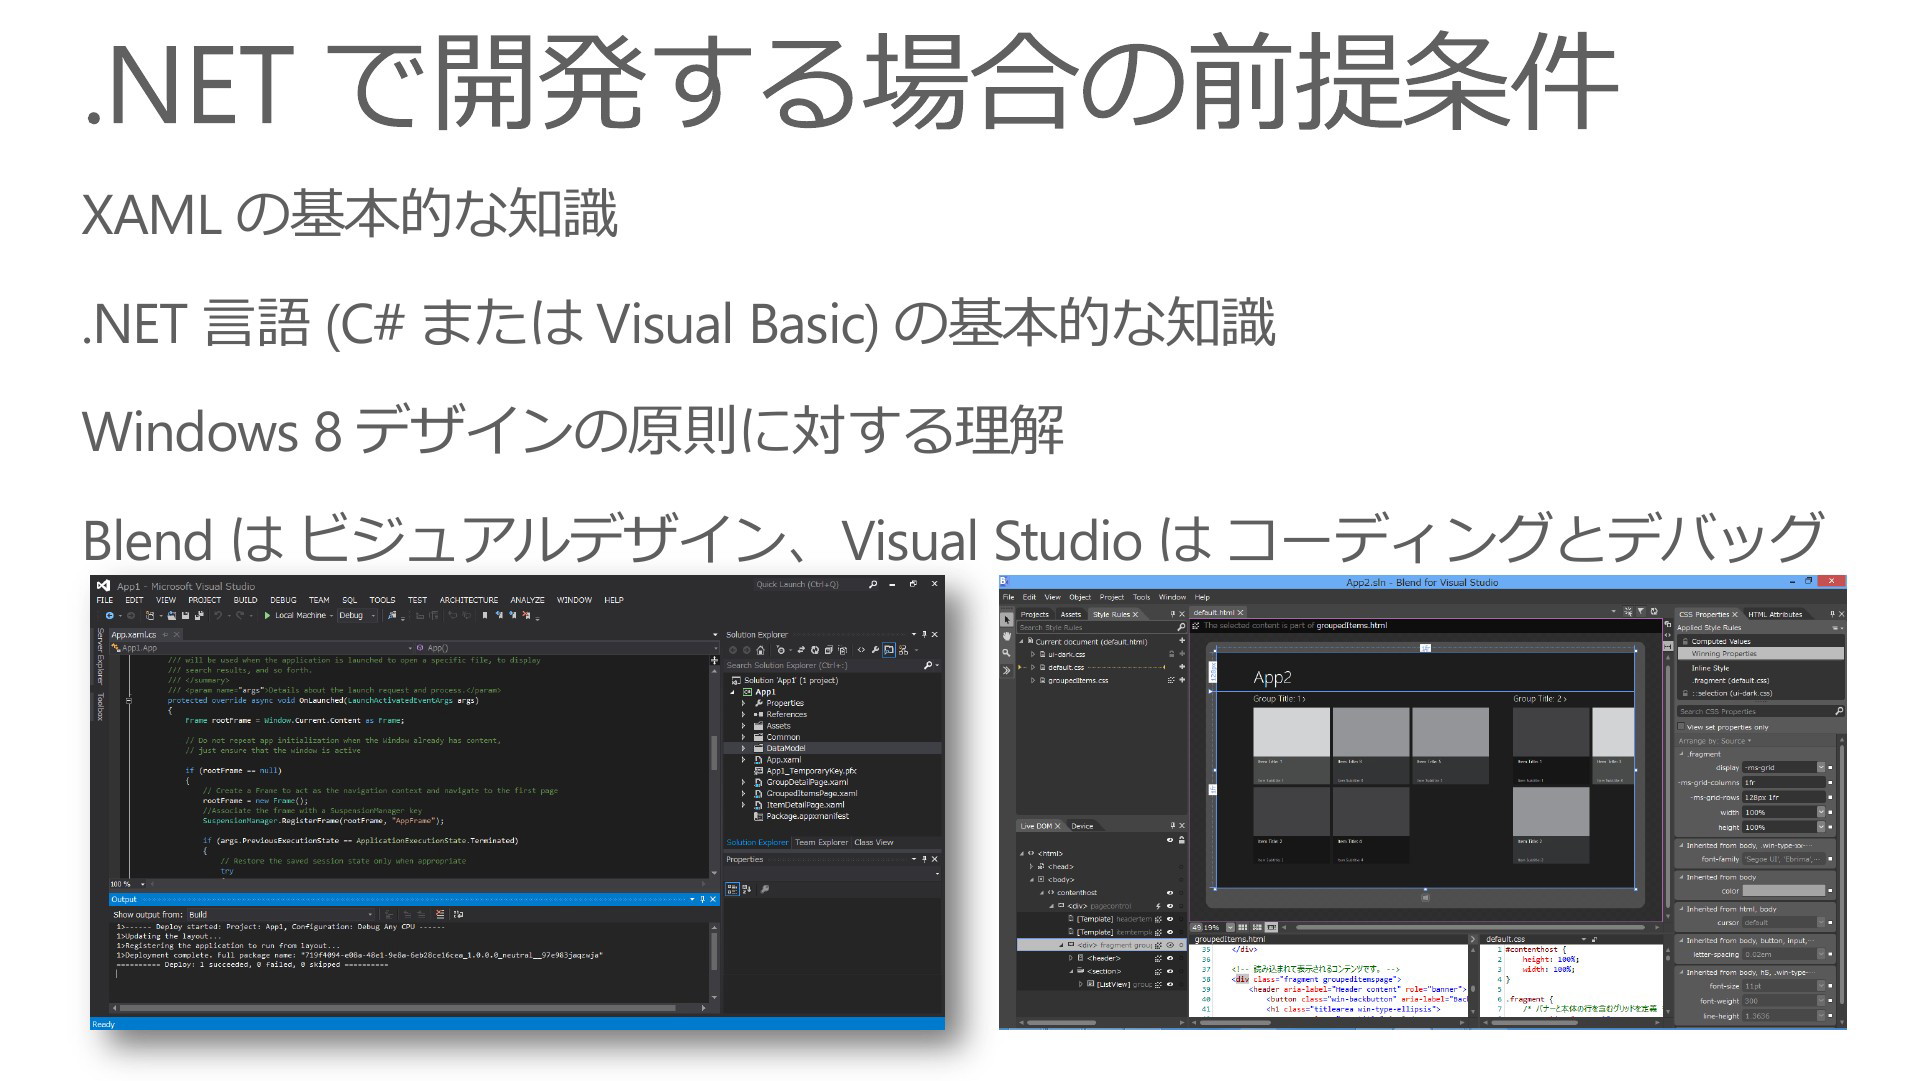
Task: Open Object menu in Blend
Action: coord(1080,597)
